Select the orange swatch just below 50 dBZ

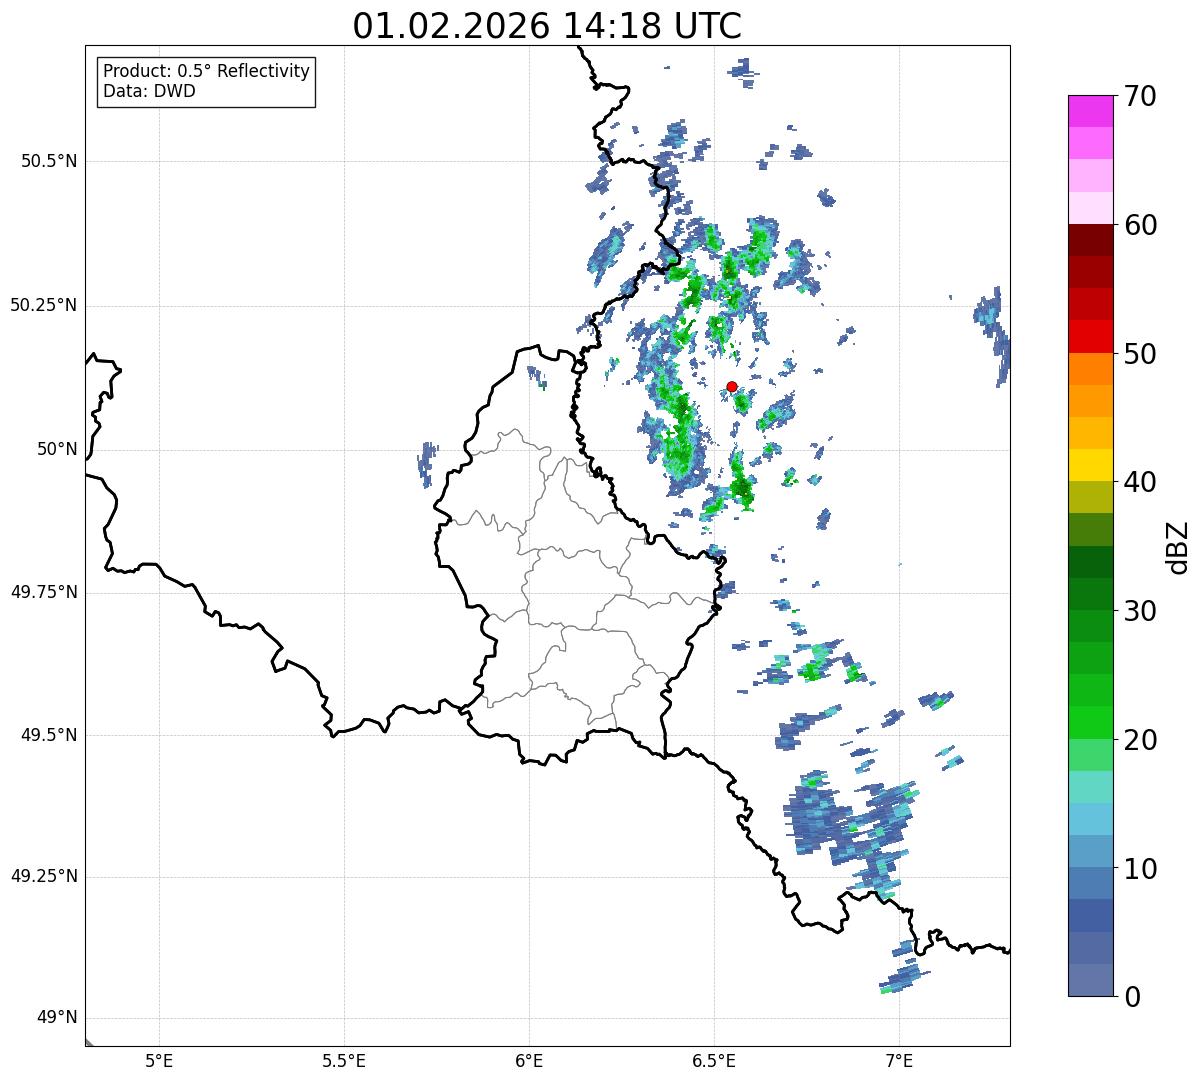click(x=1091, y=369)
